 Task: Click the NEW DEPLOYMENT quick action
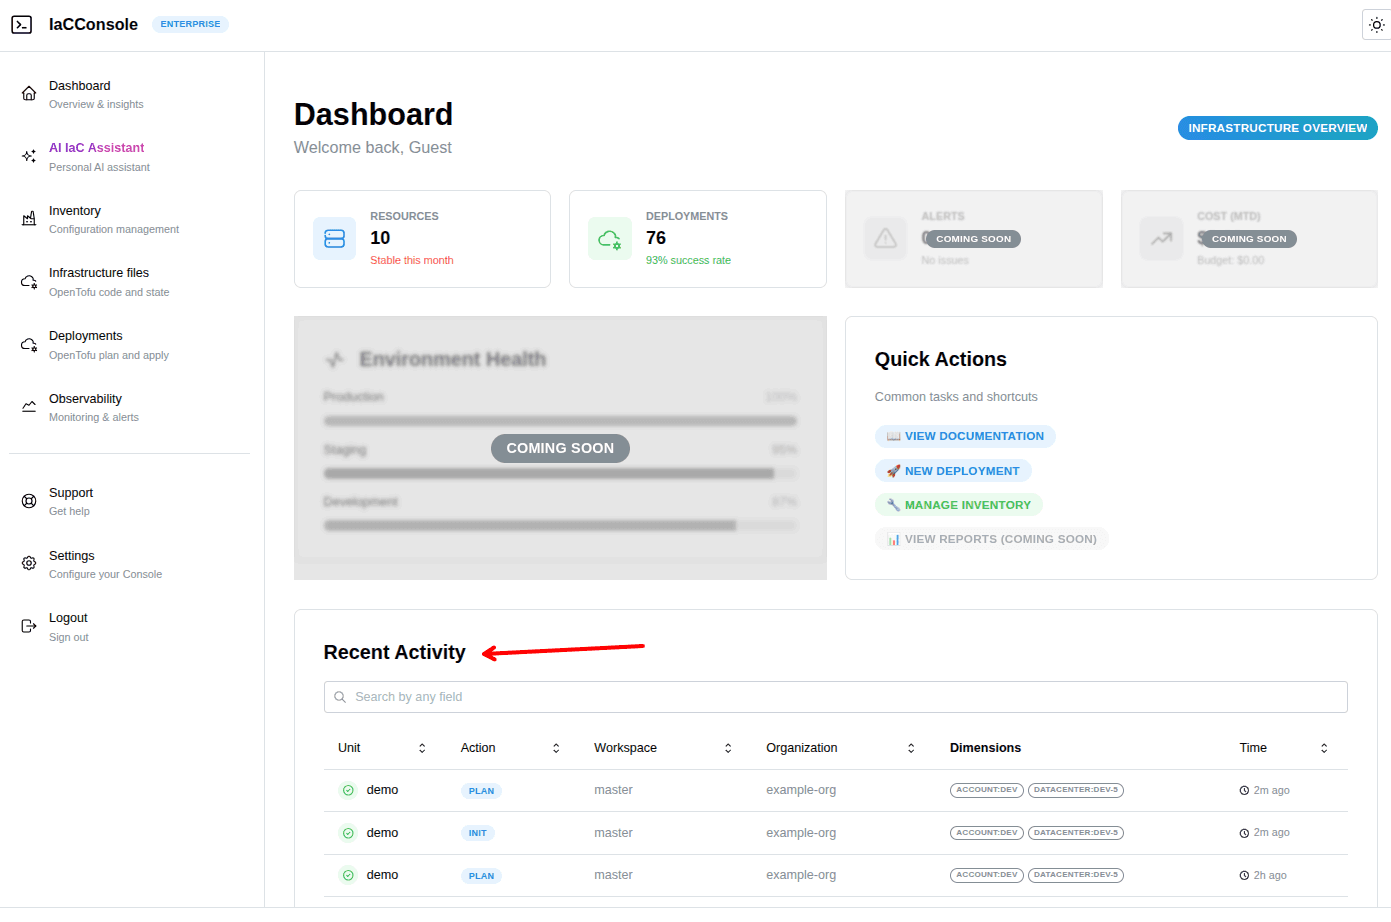953,470
